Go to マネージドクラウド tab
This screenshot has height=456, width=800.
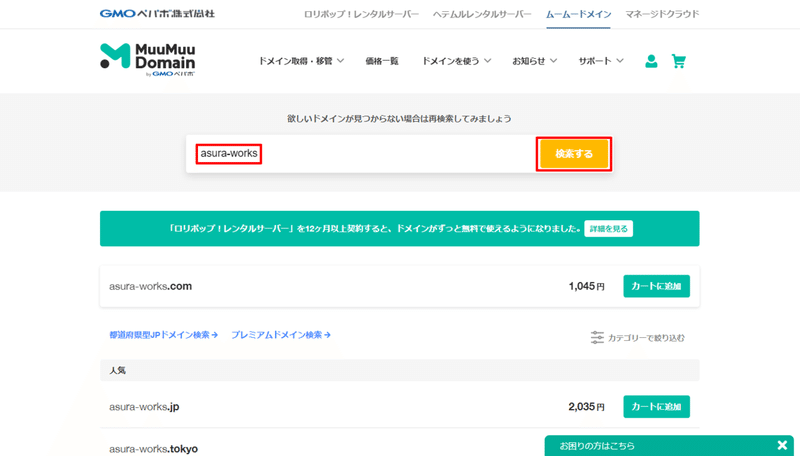[x=662, y=14]
